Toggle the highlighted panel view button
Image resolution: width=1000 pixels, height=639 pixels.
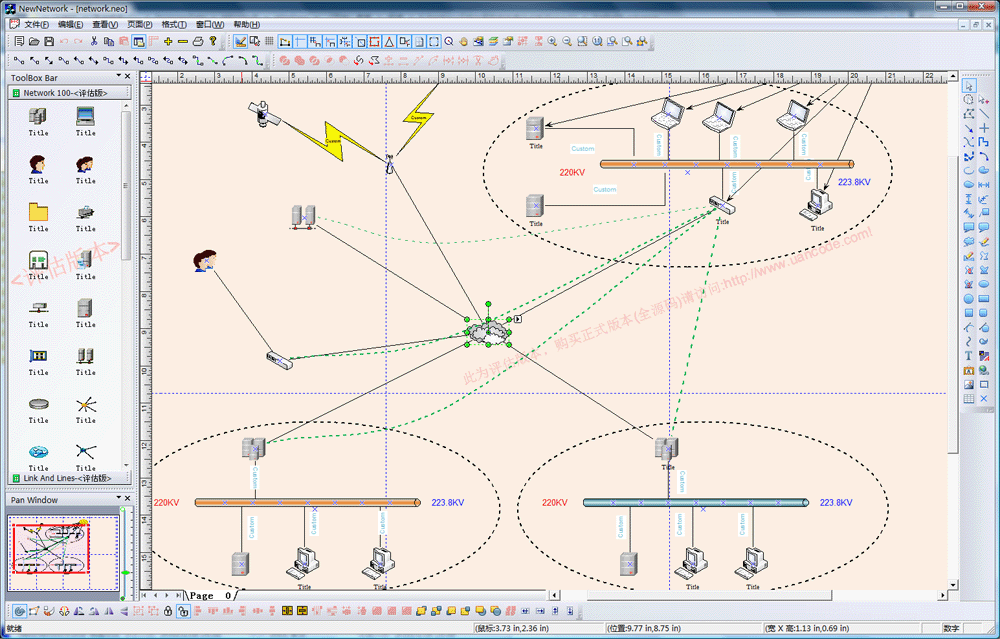point(139,42)
